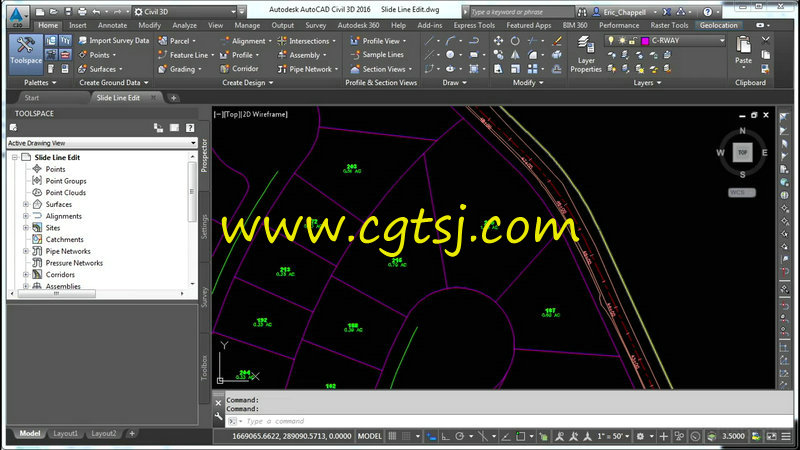This screenshot has height=450, width=800.
Task: Click the Match Properties paintbrush icon
Action: (557, 41)
